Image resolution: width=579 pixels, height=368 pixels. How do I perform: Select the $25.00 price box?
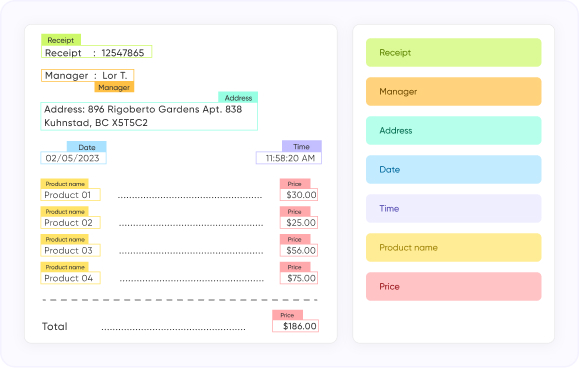299,223
